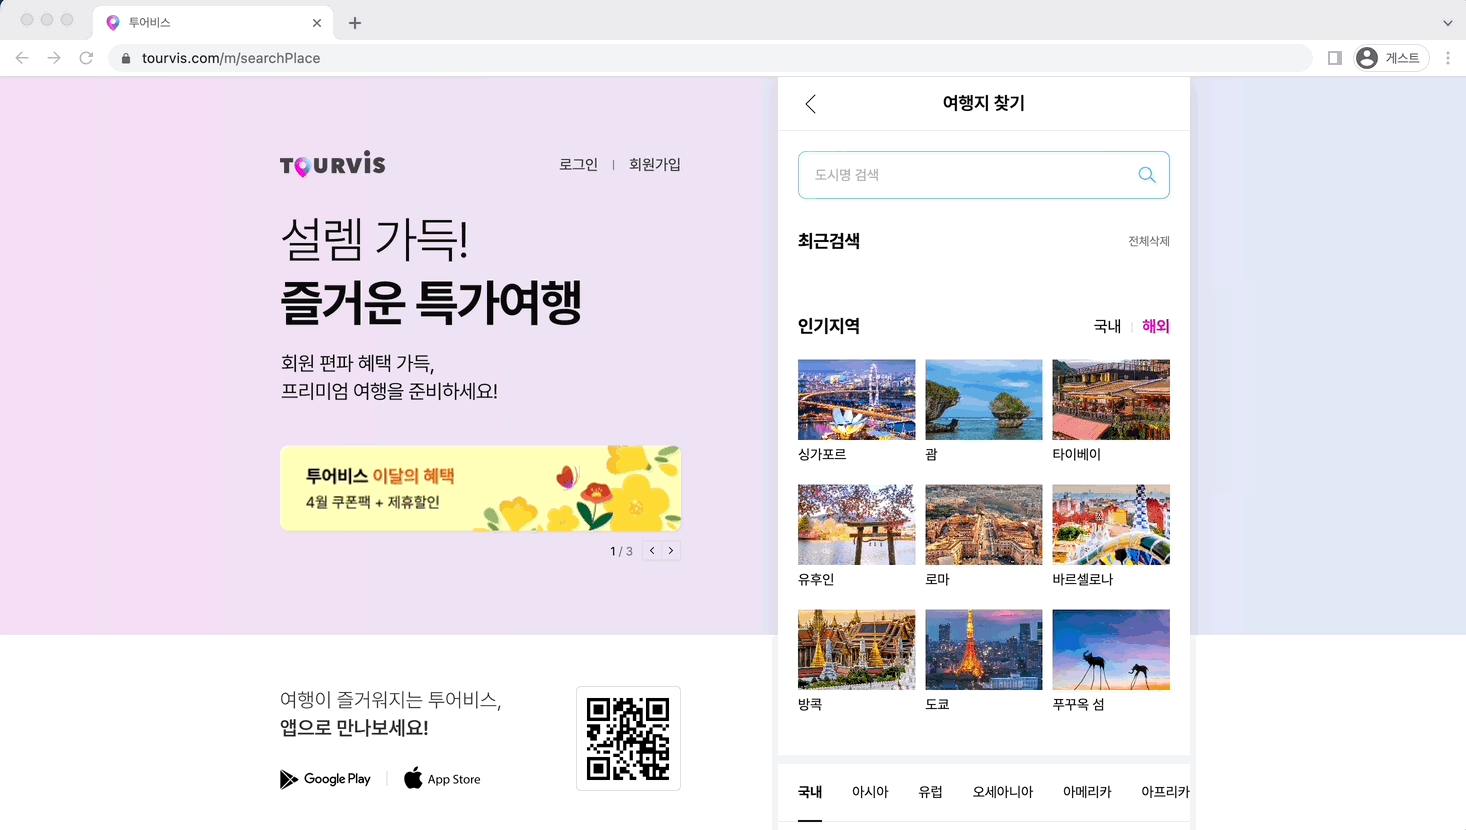Image resolution: width=1466 pixels, height=830 pixels.
Task: Click the 푸꾸옥 섬 label text
Action: [x=1078, y=704]
